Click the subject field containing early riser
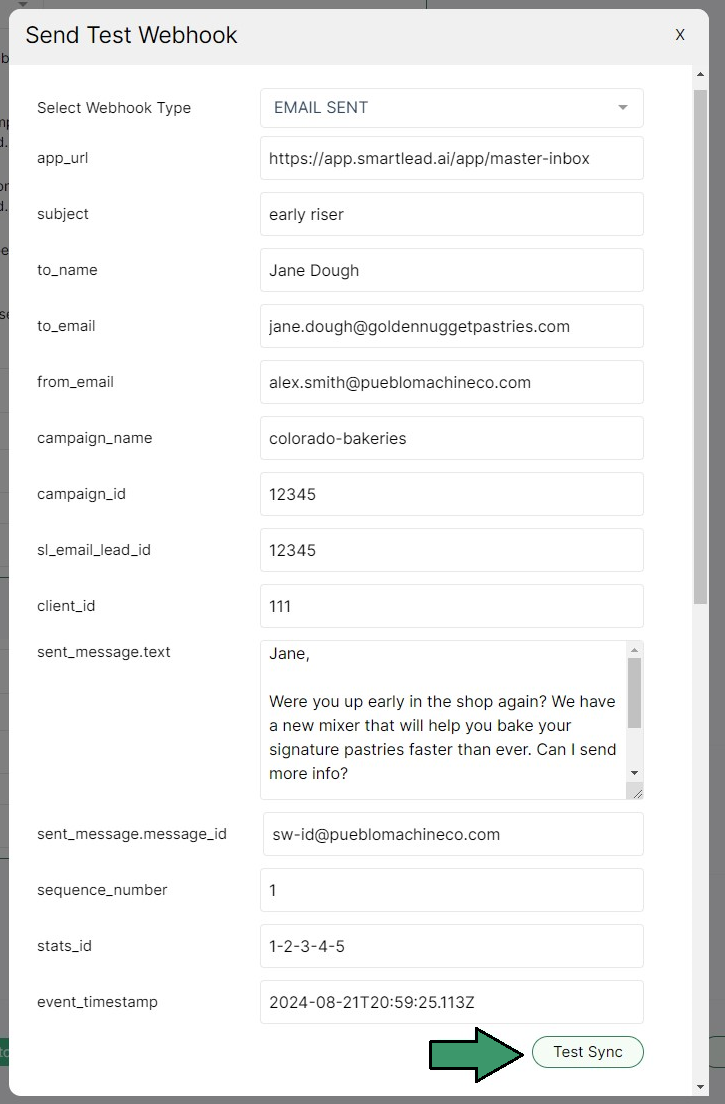 coord(451,214)
